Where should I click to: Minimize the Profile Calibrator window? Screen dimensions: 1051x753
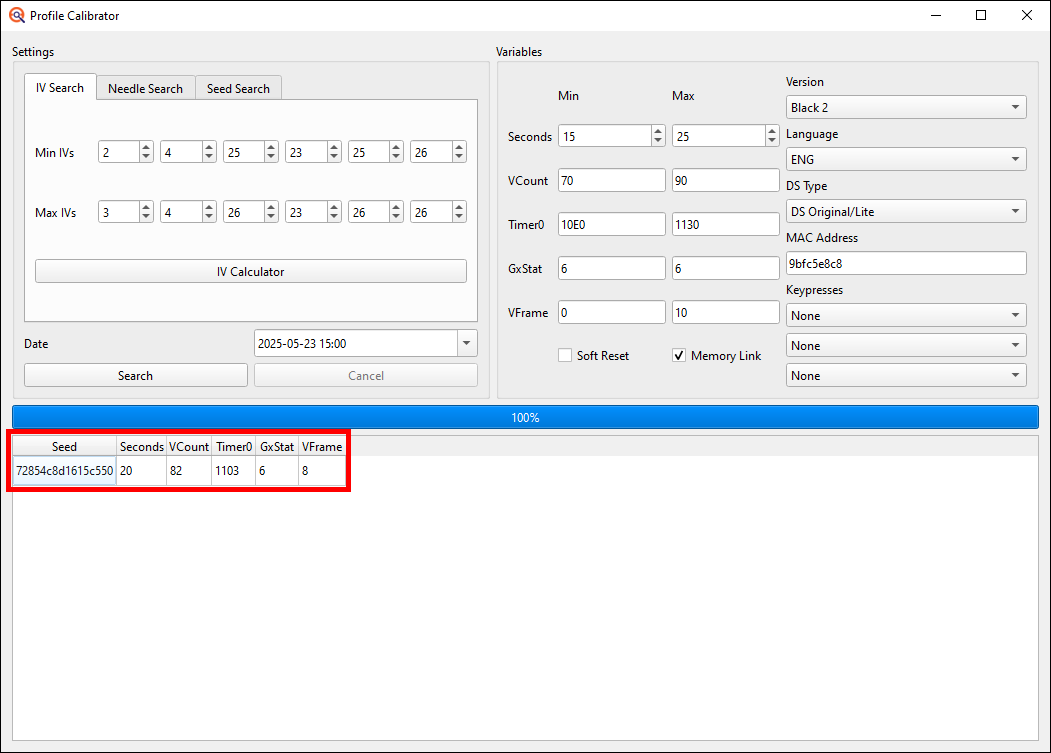pos(936,15)
